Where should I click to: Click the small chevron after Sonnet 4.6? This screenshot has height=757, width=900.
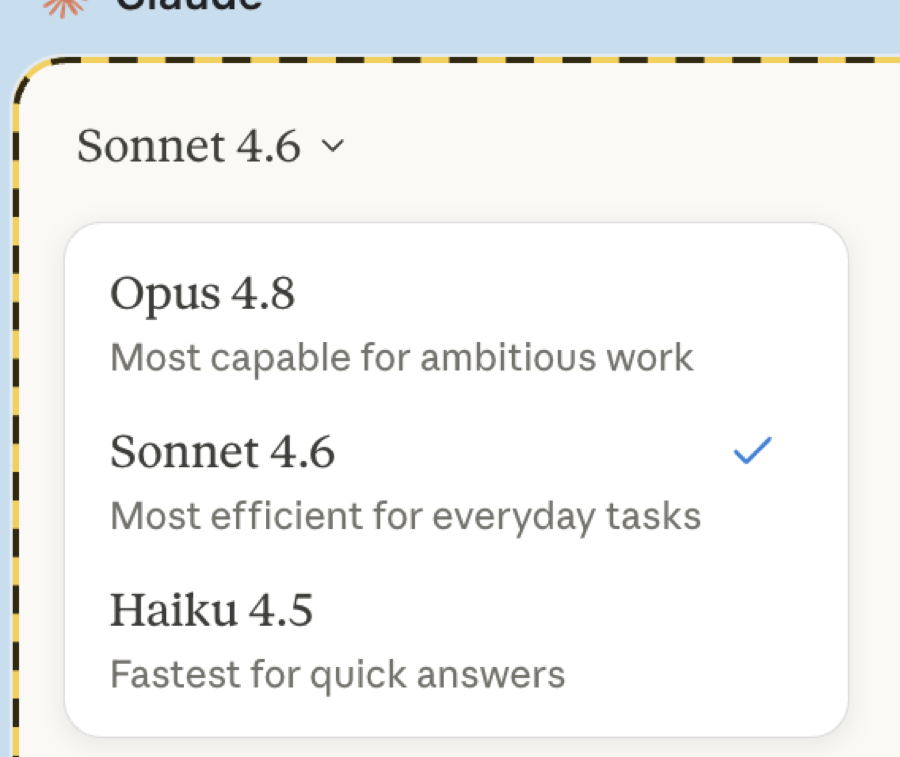point(332,146)
